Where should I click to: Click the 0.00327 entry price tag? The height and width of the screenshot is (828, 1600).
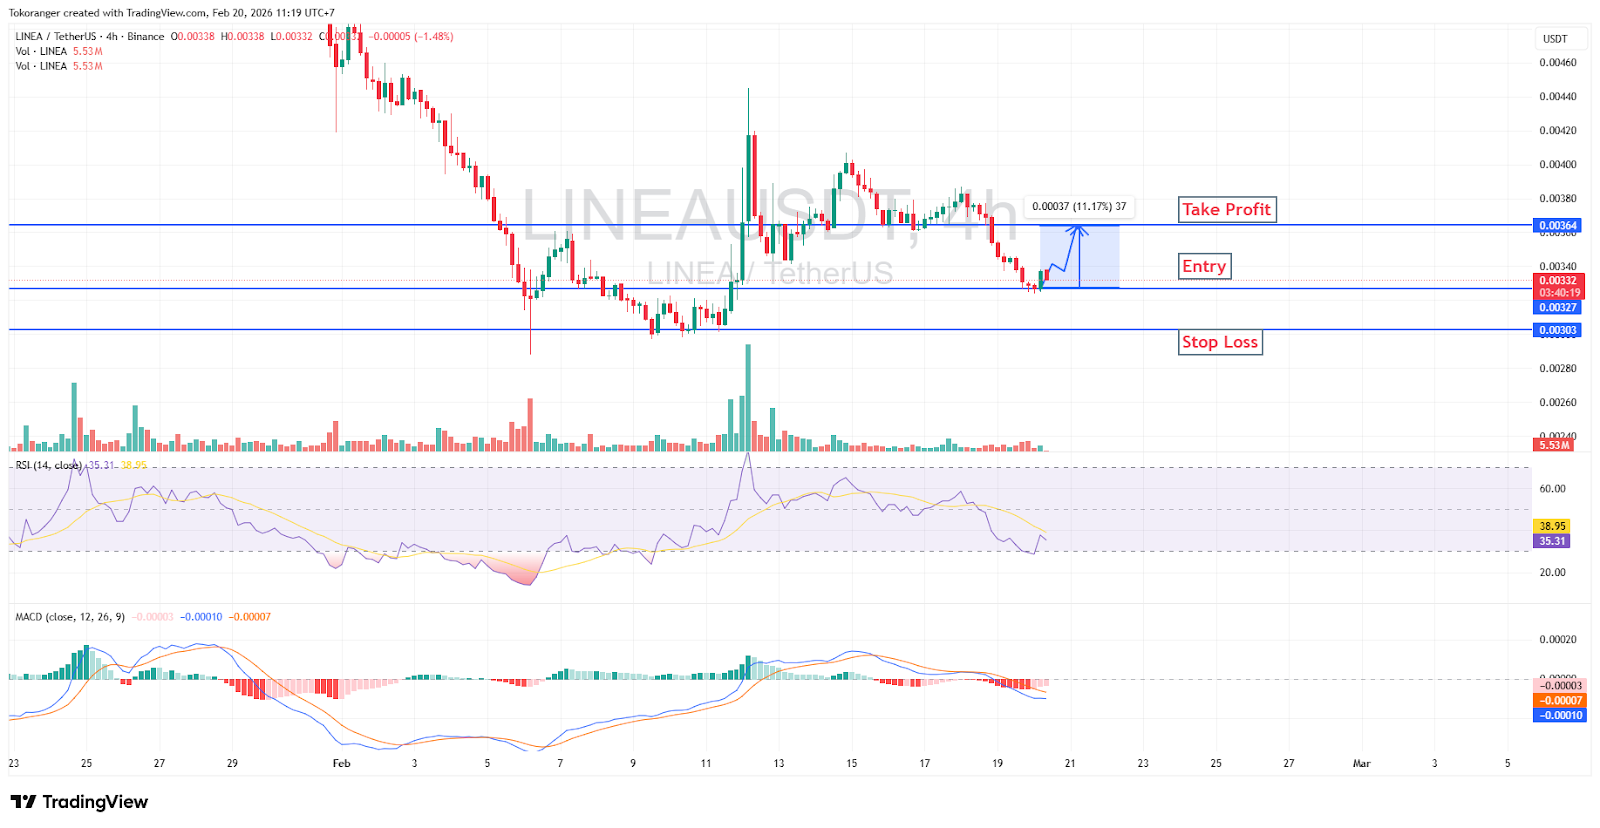pos(1557,308)
